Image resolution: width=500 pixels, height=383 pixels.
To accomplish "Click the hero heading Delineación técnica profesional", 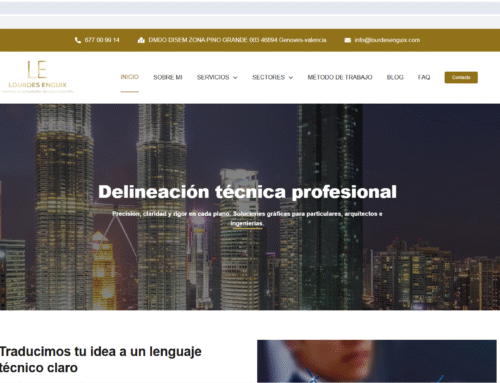I will coord(247,192).
